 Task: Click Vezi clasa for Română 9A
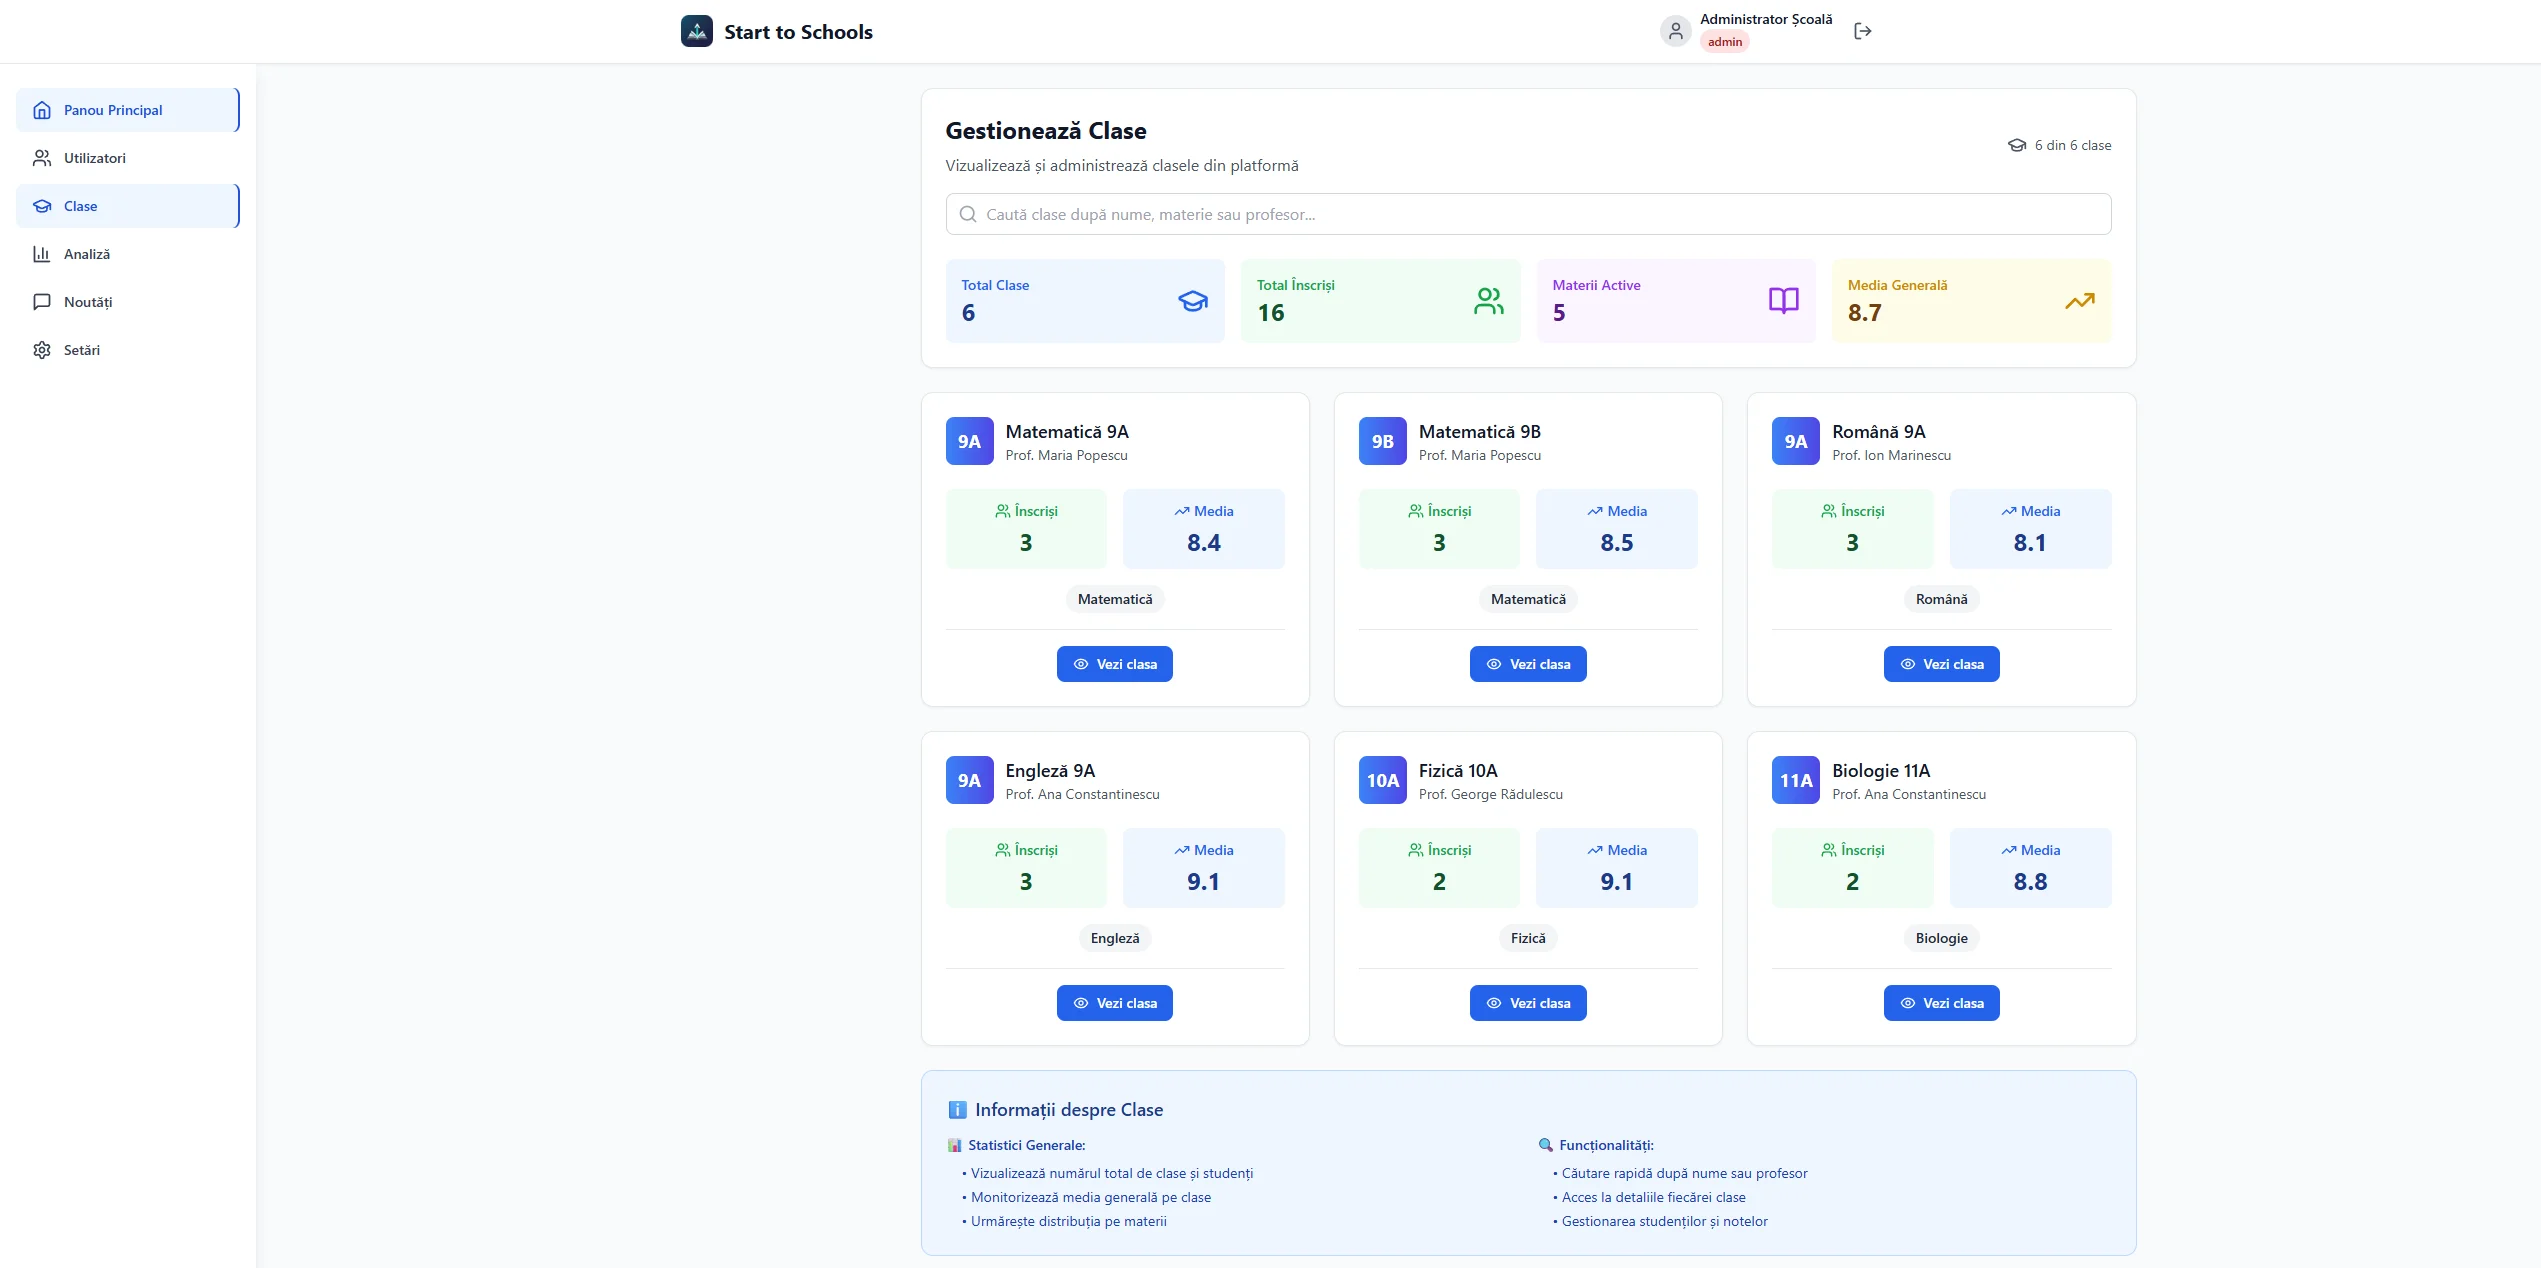(1941, 664)
